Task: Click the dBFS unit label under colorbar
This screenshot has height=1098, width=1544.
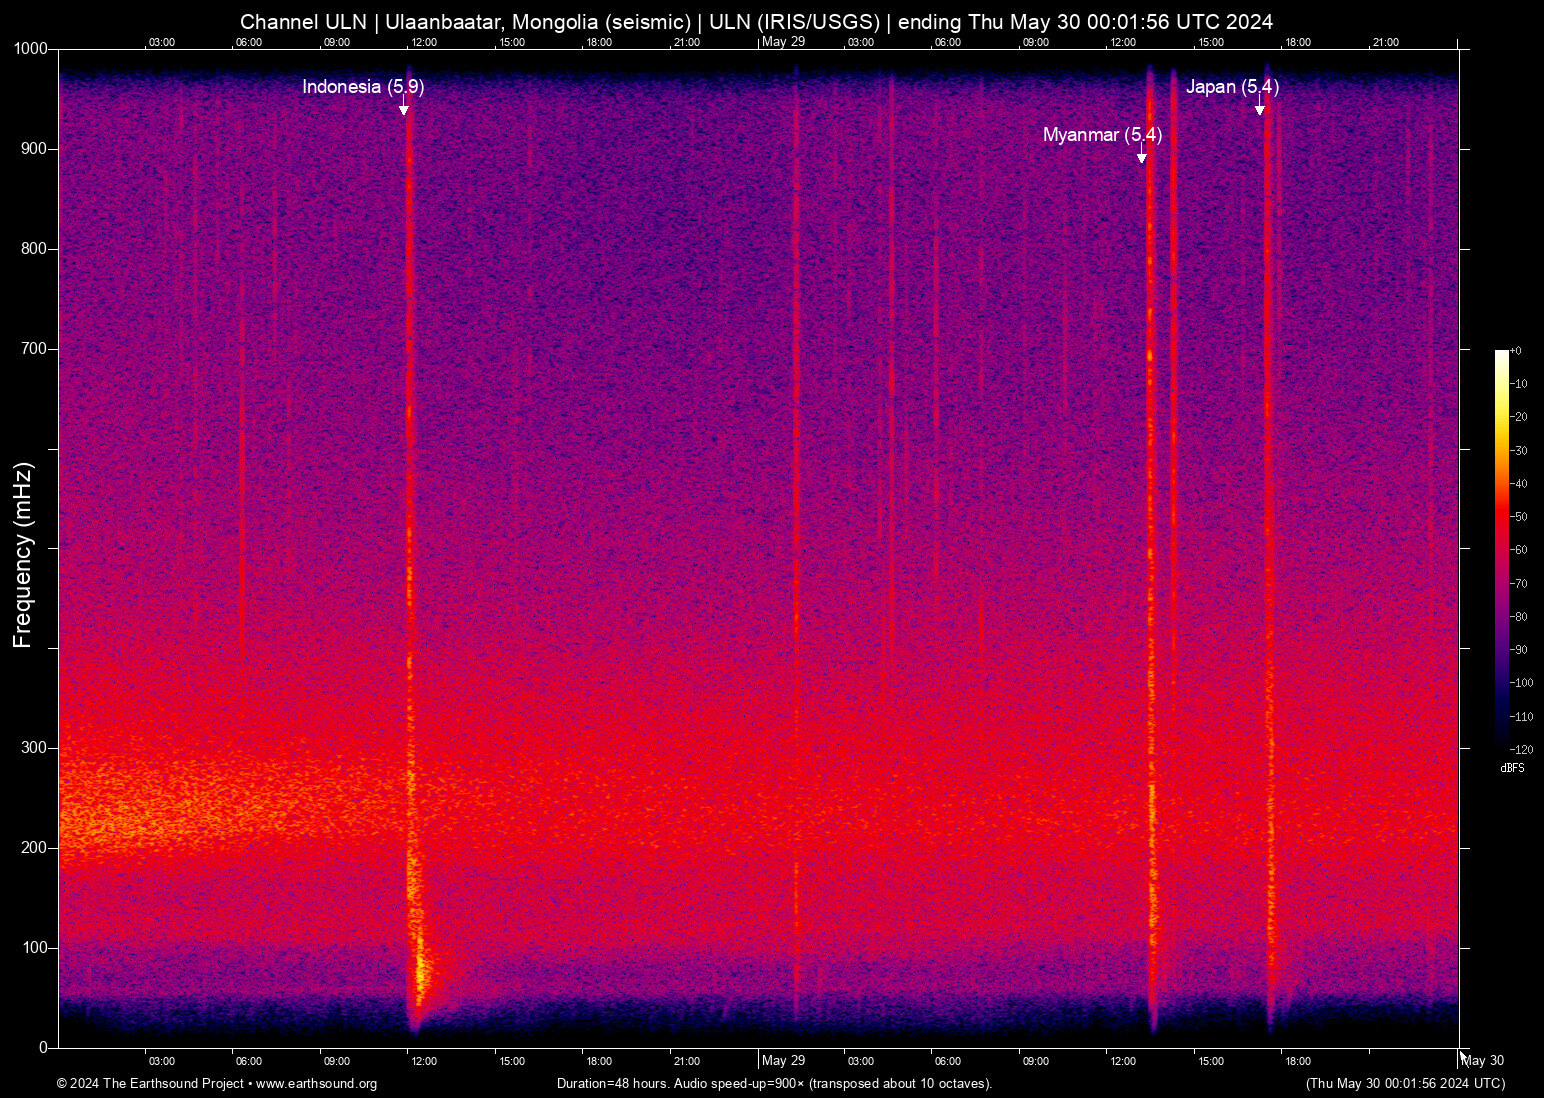Action: 1512,768
